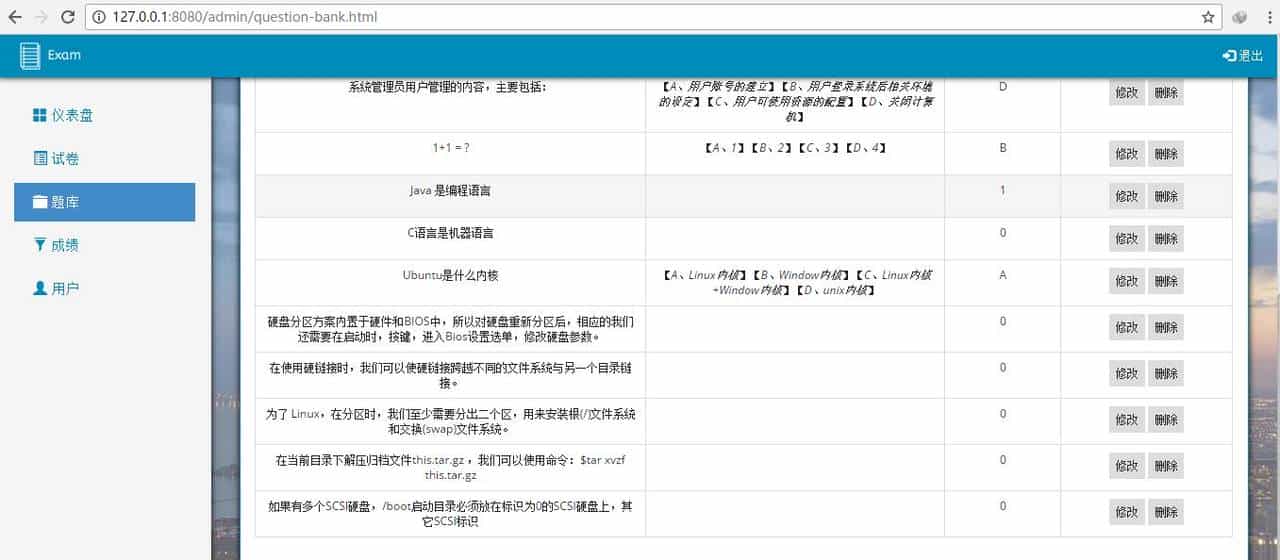
Task: Click answer 'B' in the 1+1 row
Action: 1003,147
